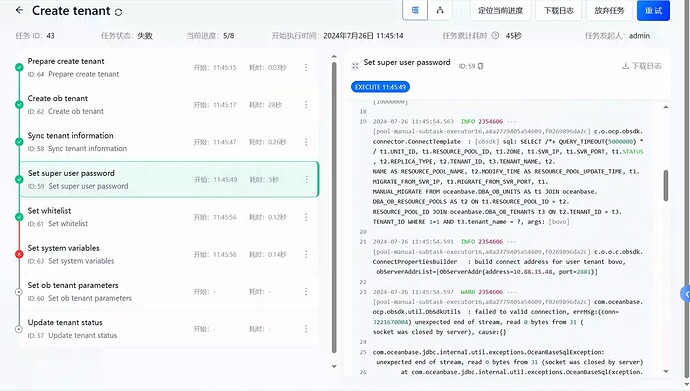The width and height of the screenshot is (690, 391).
Task: Click the 任务发起人 admin text
Action: click(x=617, y=36)
